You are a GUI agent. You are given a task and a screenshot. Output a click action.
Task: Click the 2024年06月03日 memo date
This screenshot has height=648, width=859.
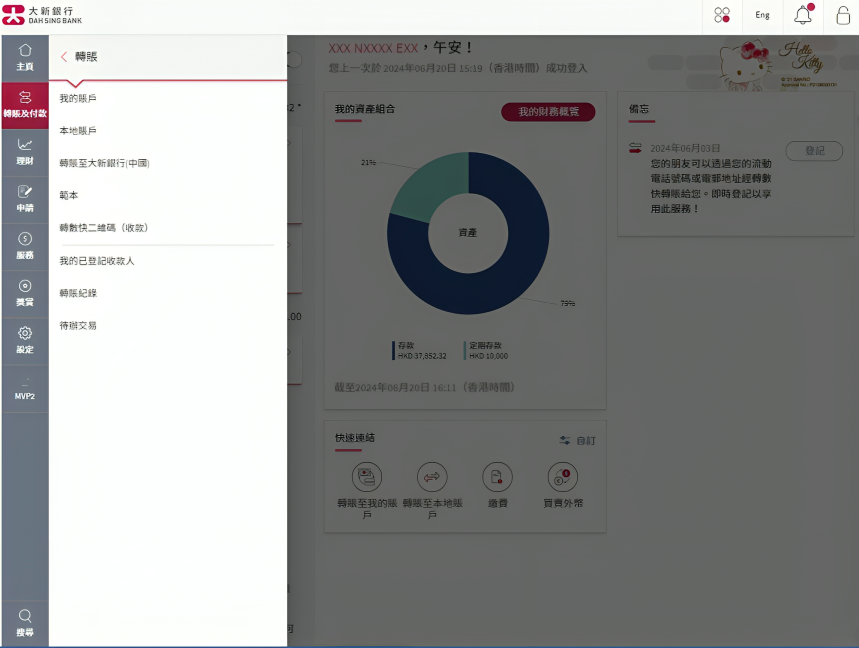point(685,148)
